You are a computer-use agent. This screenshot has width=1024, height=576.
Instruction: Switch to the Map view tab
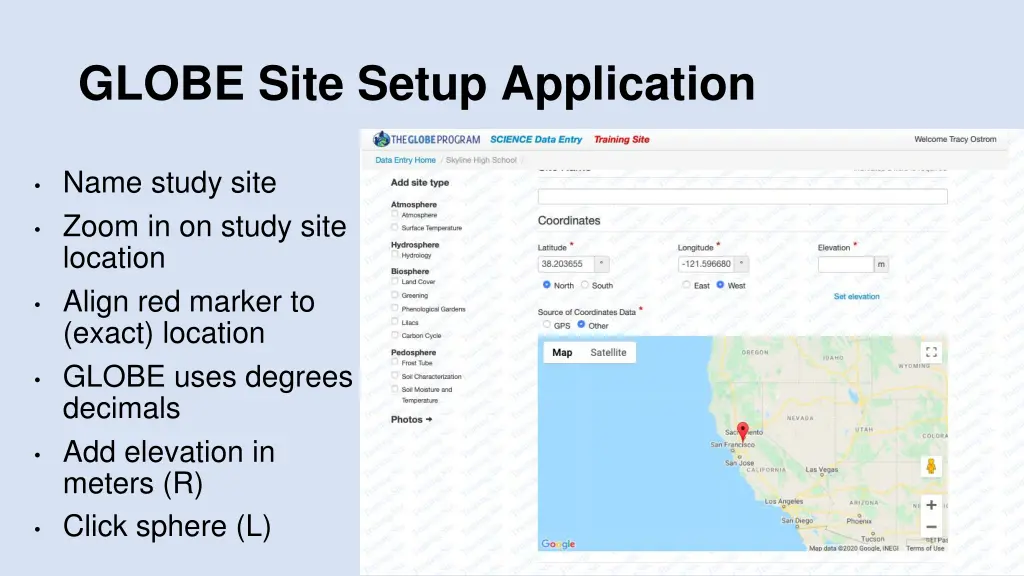[562, 353]
